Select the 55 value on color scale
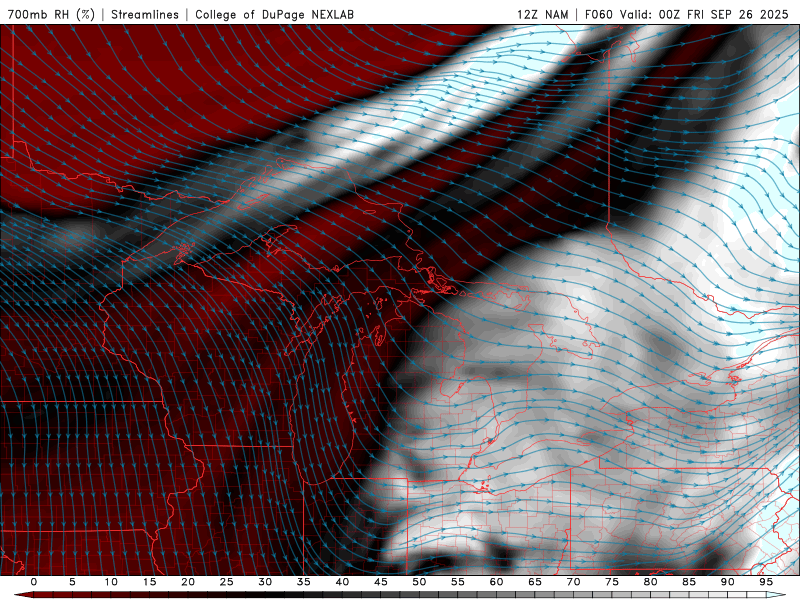 pyautogui.click(x=458, y=582)
